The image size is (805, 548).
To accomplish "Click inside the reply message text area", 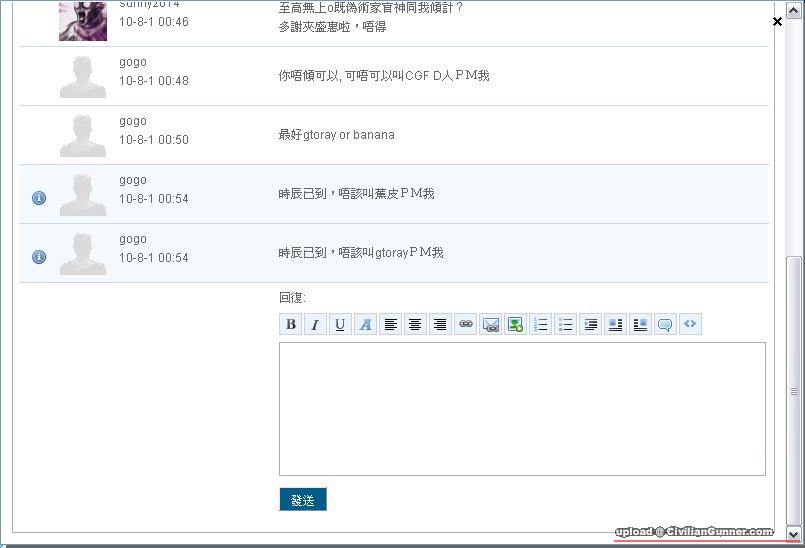I will click(522, 408).
